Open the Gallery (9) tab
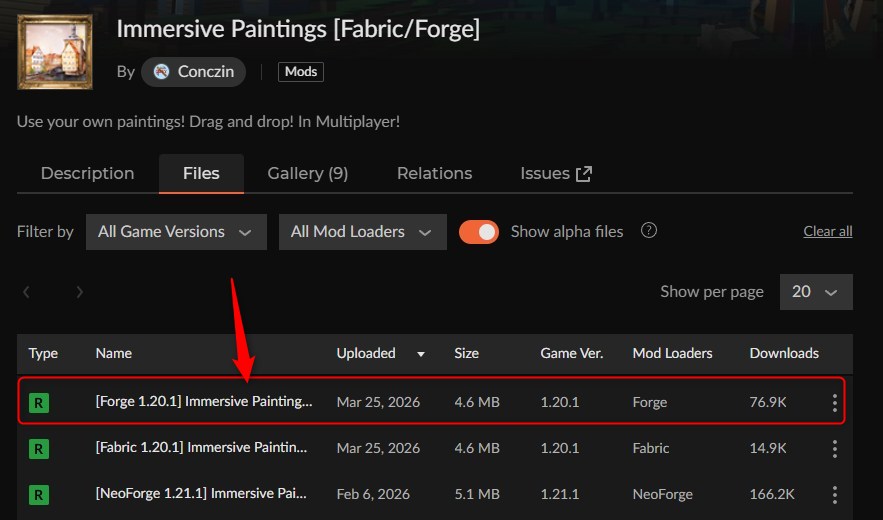883x520 pixels. click(x=307, y=174)
